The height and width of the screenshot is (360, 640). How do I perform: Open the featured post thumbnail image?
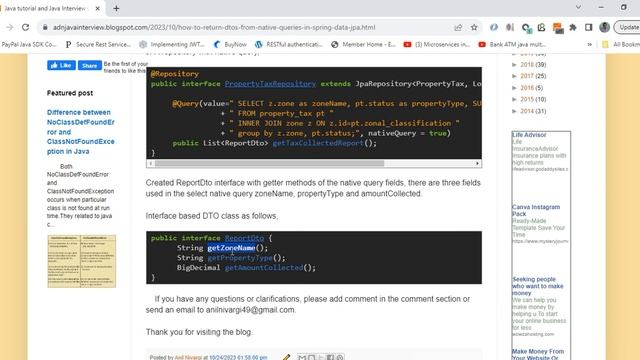coord(82,261)
